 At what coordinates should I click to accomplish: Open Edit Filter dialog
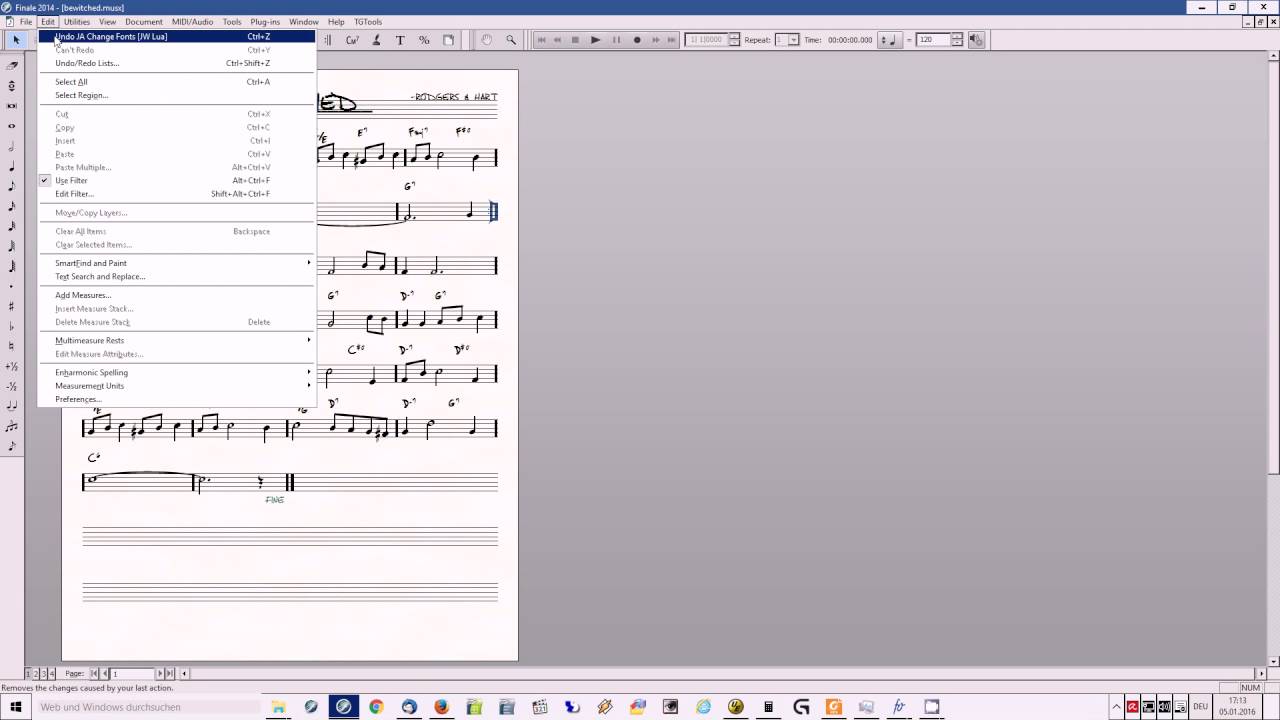[x=176, y=194]
